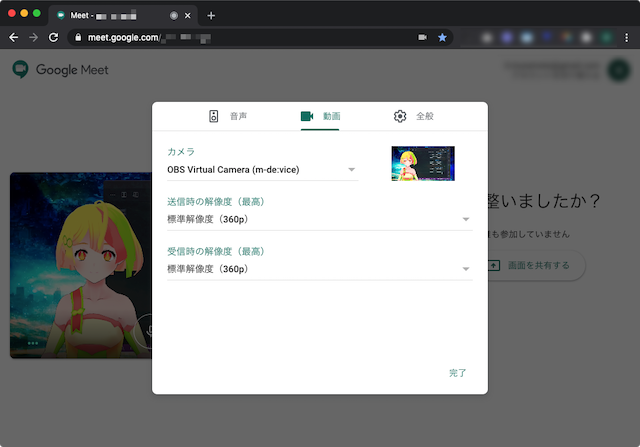
Task: Open the Chrome three-dot menu
Action: pyautogui.click(x=627, y=38)
